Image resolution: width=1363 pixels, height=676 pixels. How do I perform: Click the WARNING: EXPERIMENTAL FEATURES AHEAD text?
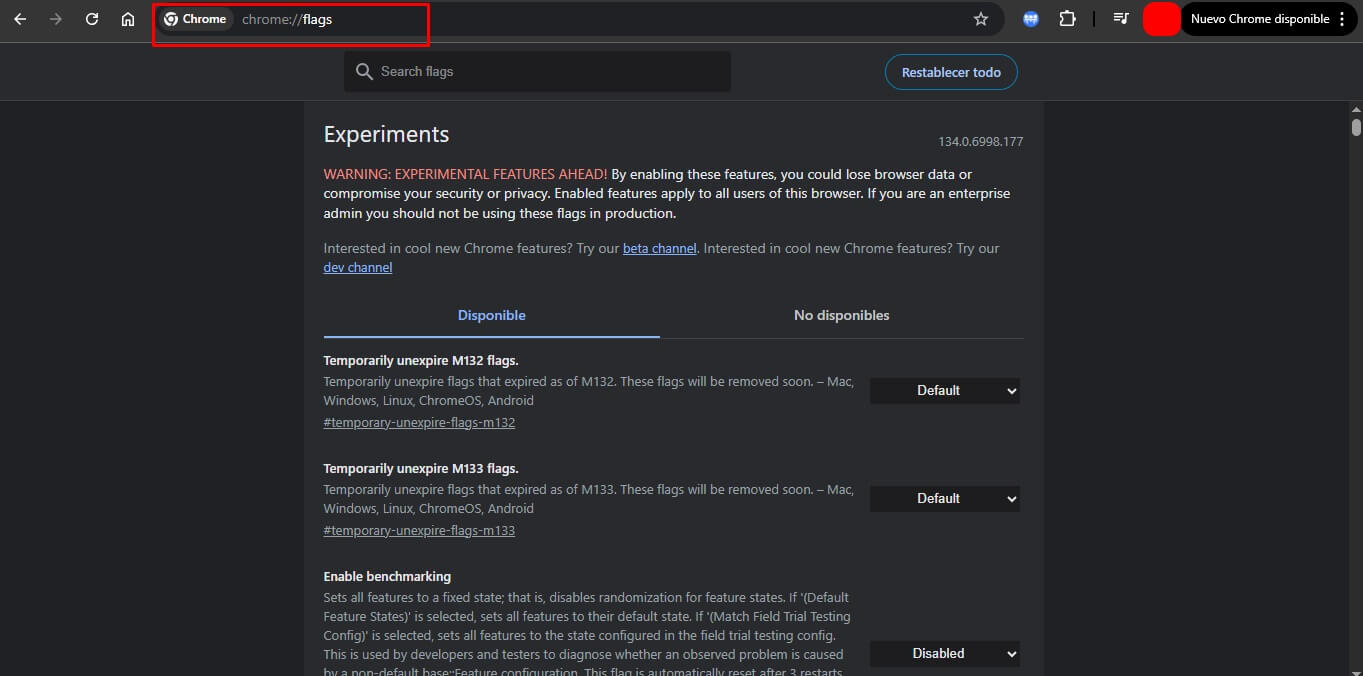pyautogui.click(x=465, y=174)
